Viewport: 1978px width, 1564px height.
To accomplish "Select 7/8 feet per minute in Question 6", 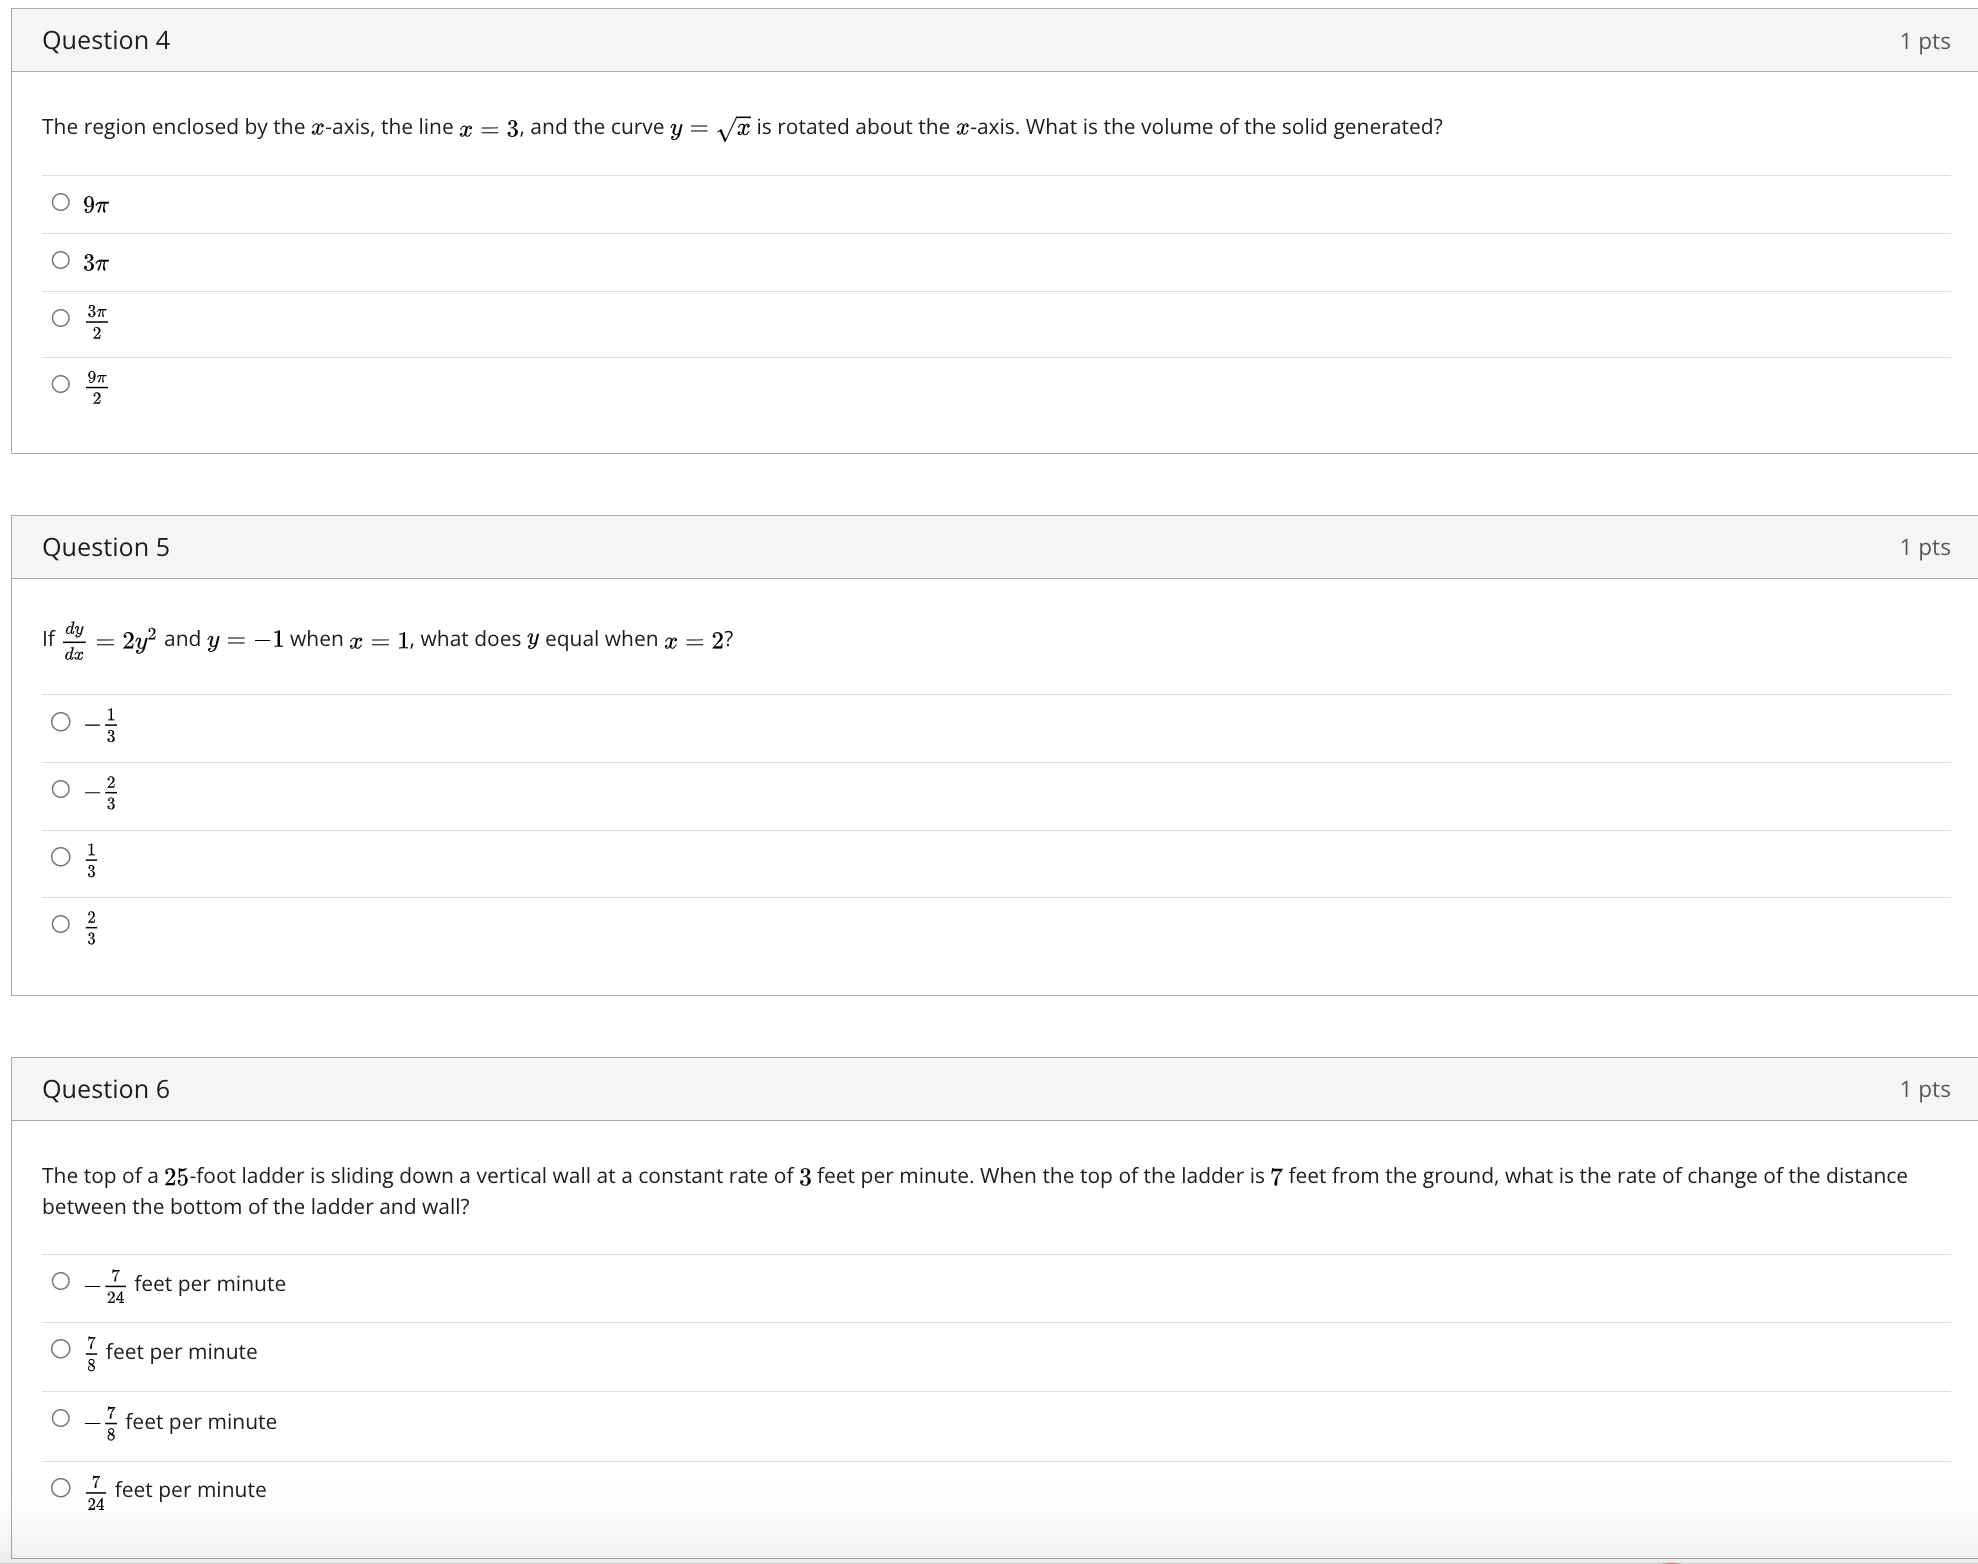I will 58,1348.
